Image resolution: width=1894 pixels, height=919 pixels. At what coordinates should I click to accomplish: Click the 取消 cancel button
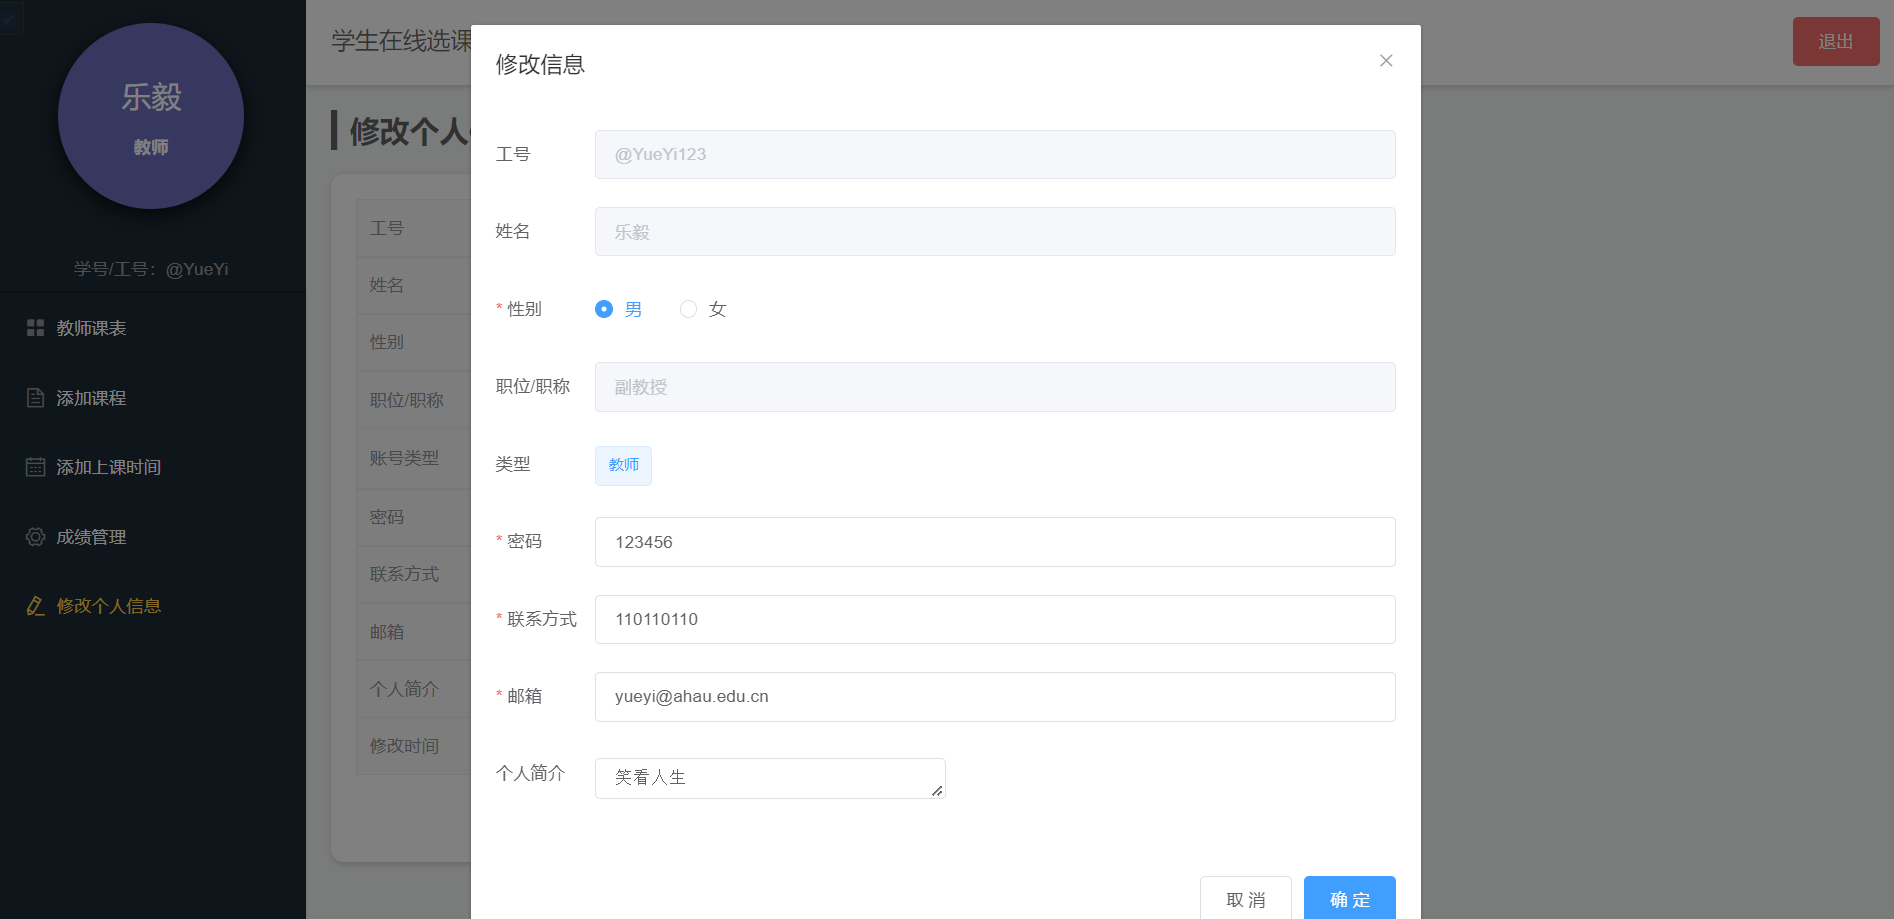pos(1246,899)
